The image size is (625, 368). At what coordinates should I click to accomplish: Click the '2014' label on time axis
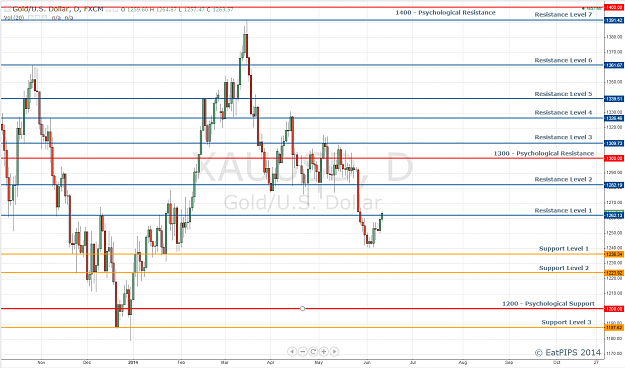133,363
